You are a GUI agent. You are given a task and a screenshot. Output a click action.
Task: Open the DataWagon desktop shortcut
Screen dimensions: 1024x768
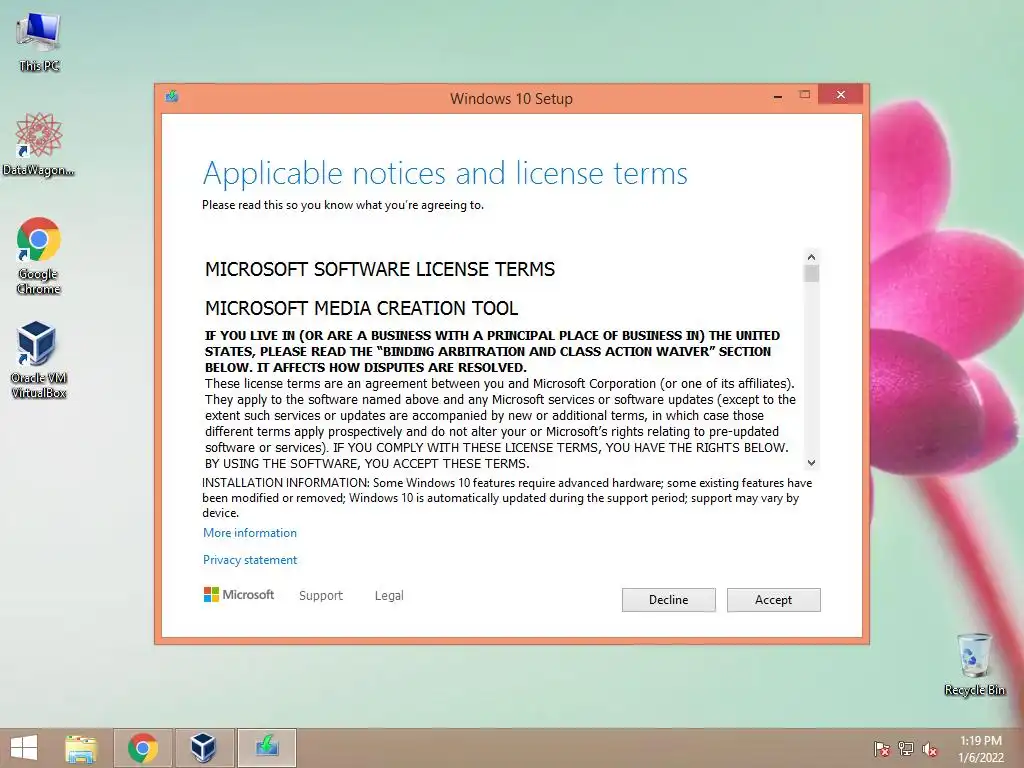pyautogui.click(x=39, y=144)
